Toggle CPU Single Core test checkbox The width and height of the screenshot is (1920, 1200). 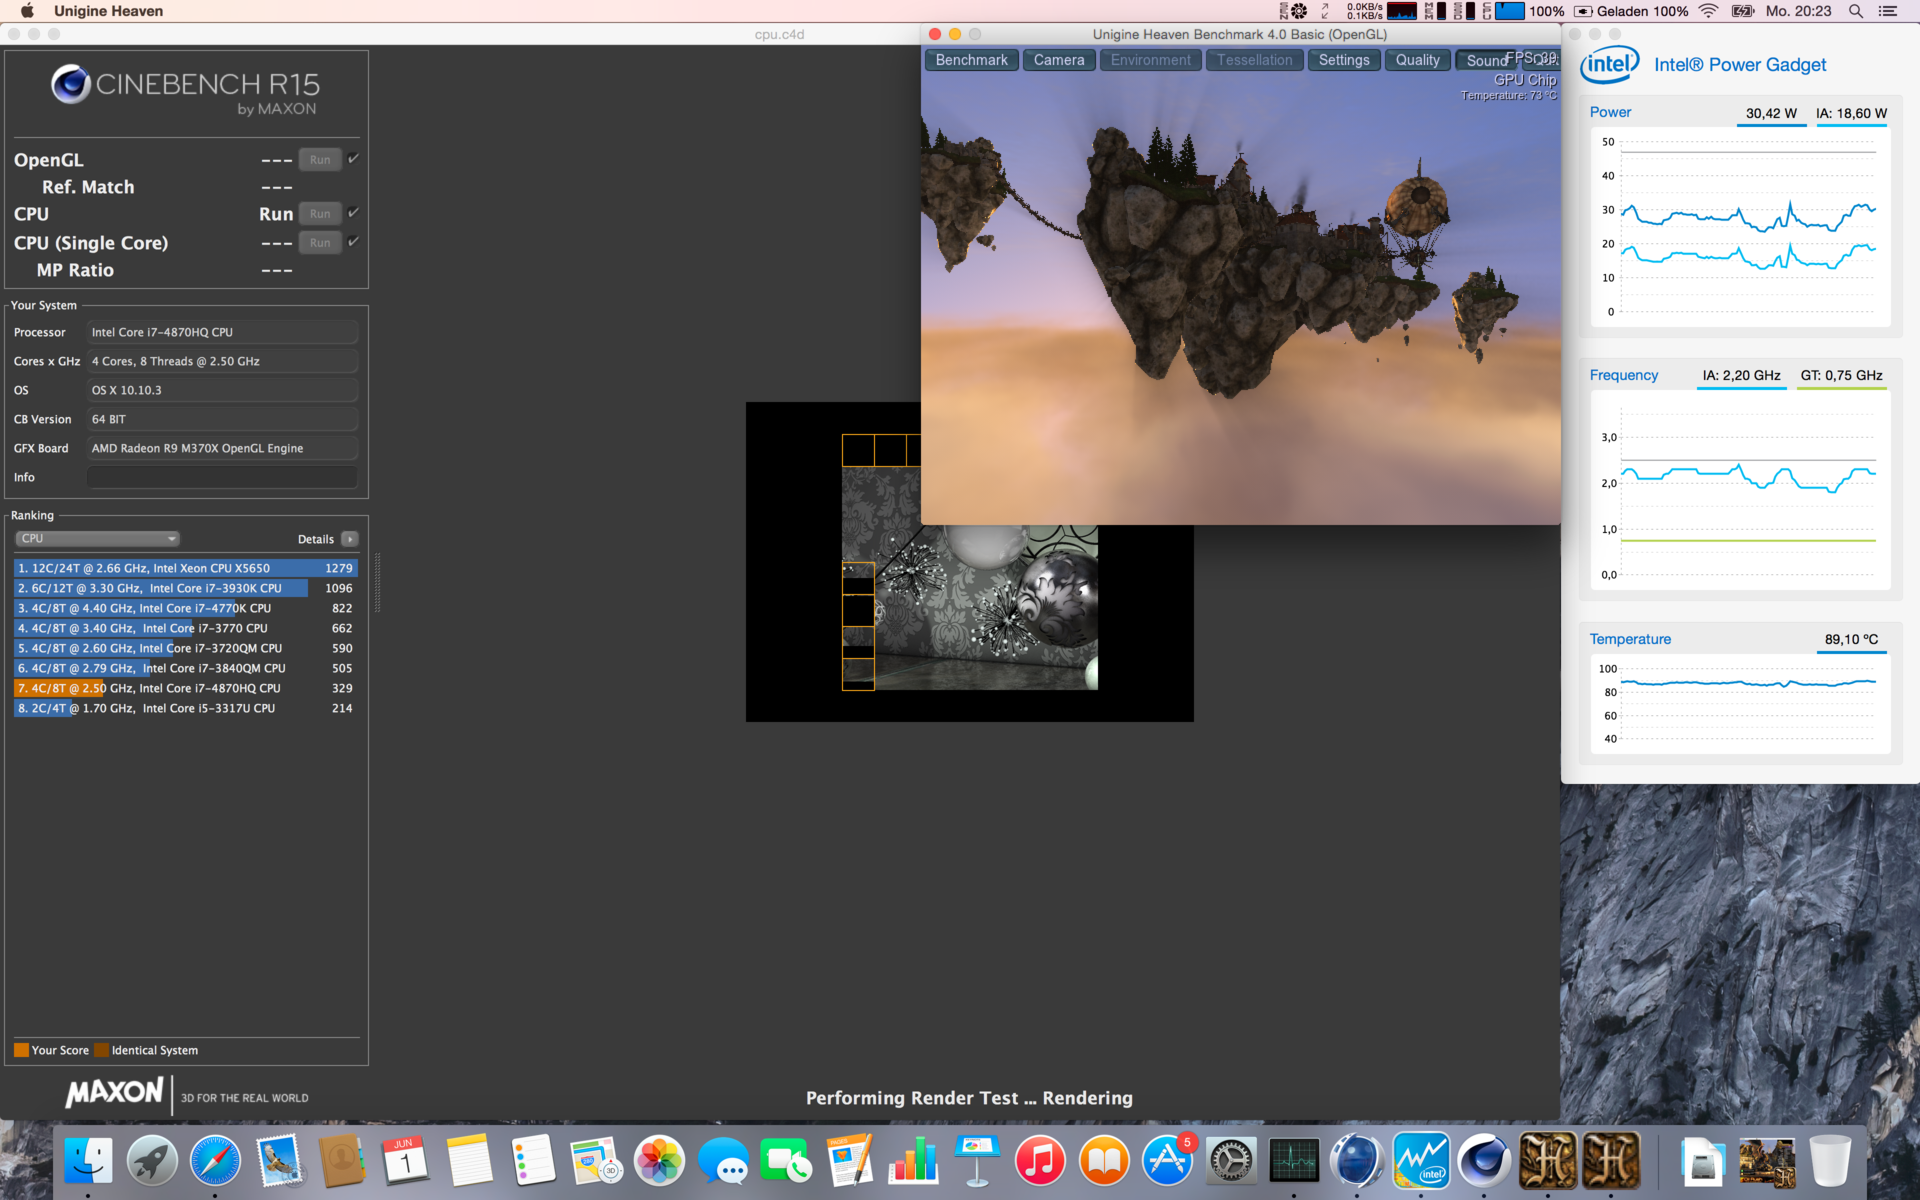click(x=353, y=242)
